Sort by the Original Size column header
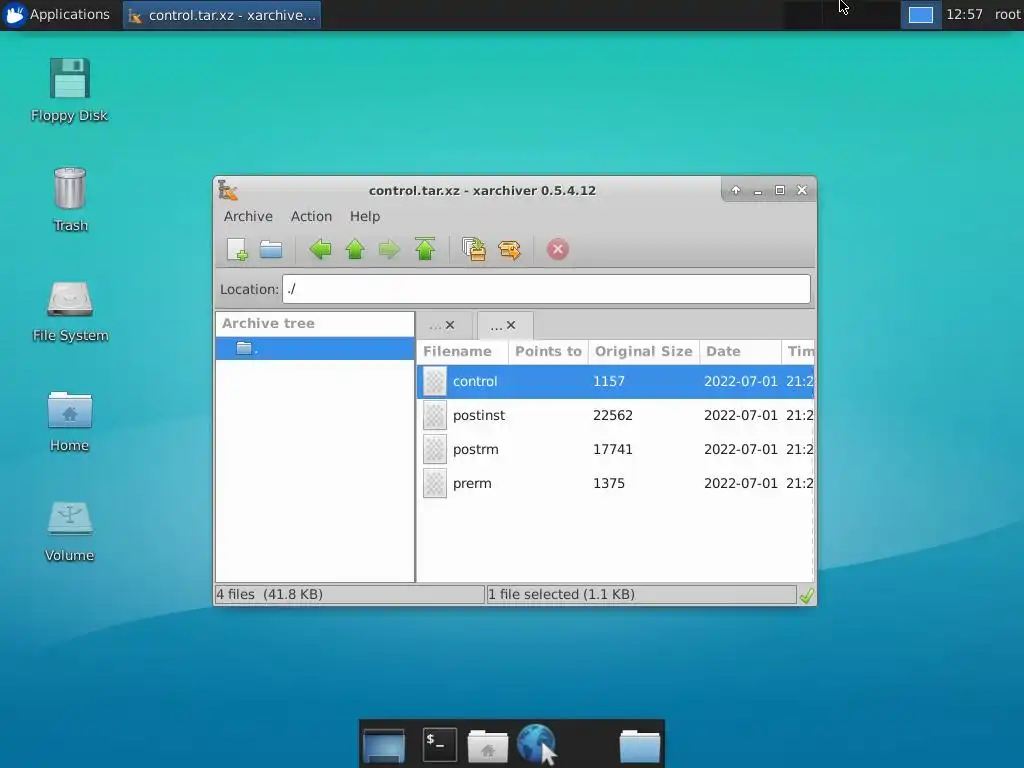Screen dimensions: 1024x768 click(644, 351)
